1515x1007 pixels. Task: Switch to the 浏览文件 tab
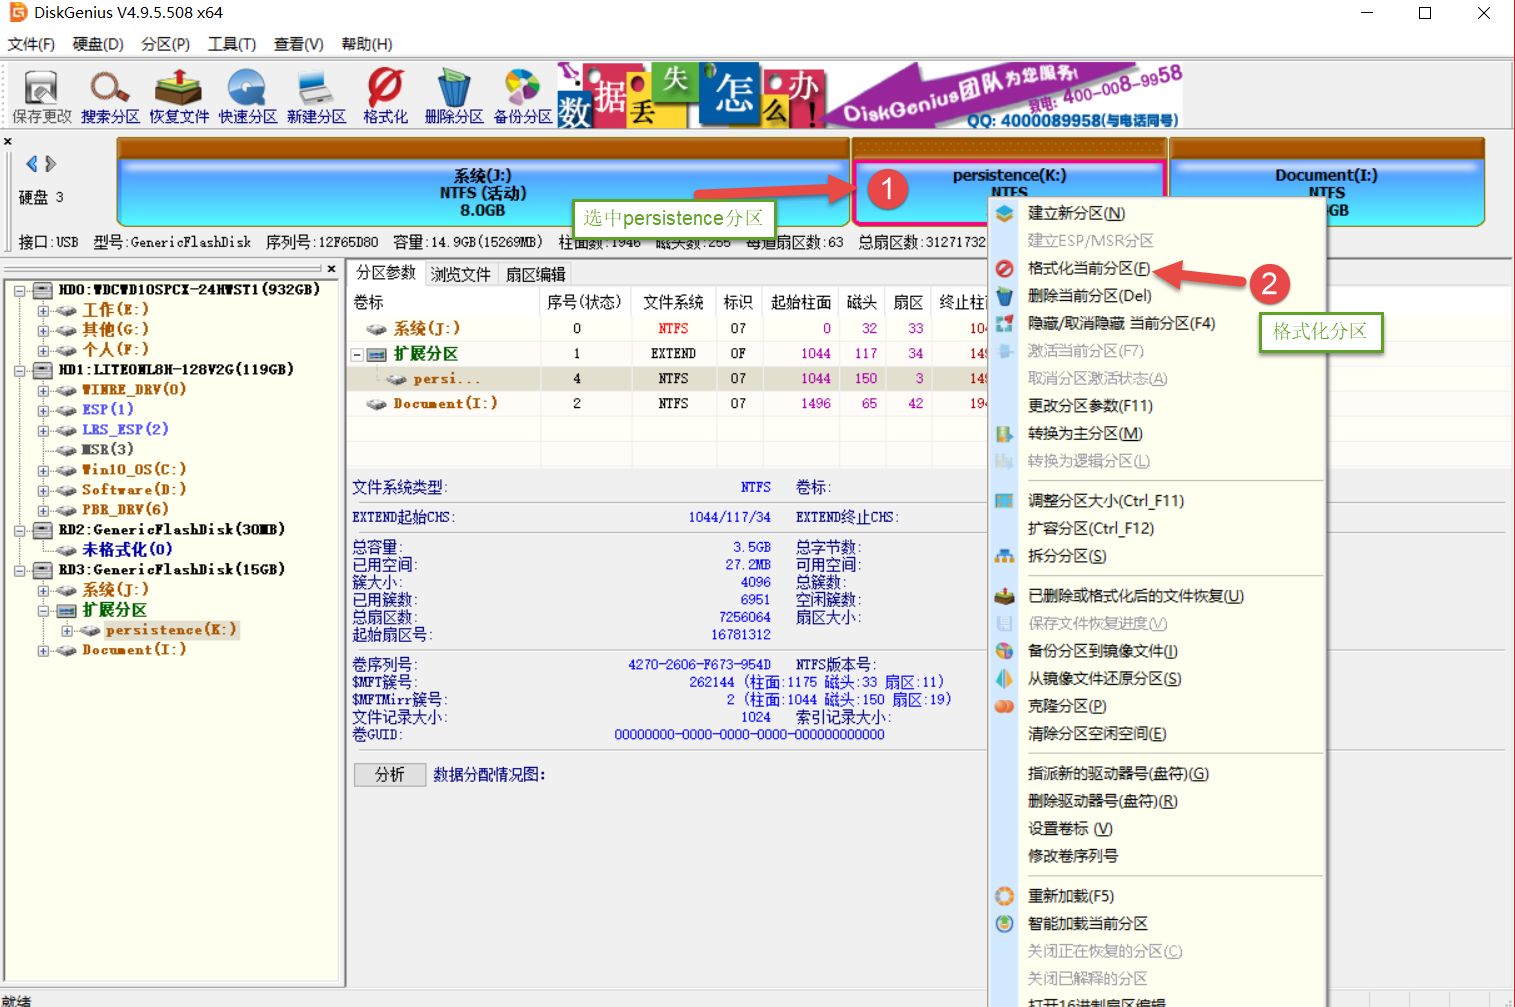tap(461, 274)
